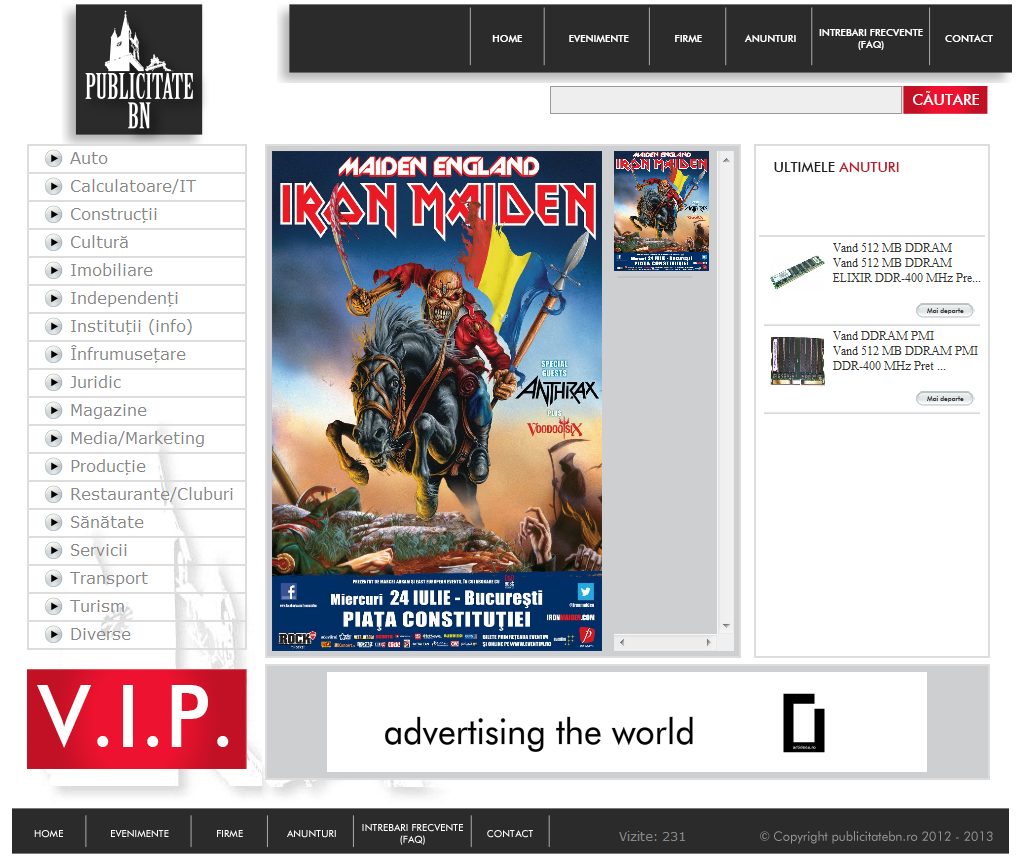Click FAQ in the footer menu
The height and width of the screenshot is (861, 1020).
point(412,833)
